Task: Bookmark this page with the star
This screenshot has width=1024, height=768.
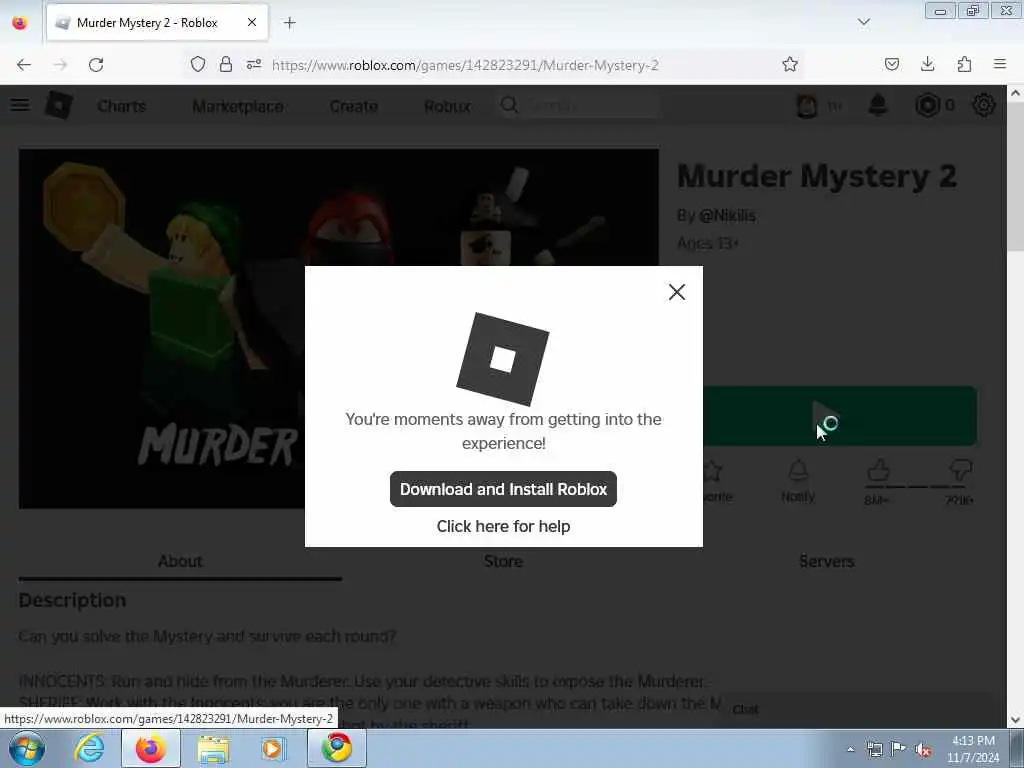Action: click(790, 64)
